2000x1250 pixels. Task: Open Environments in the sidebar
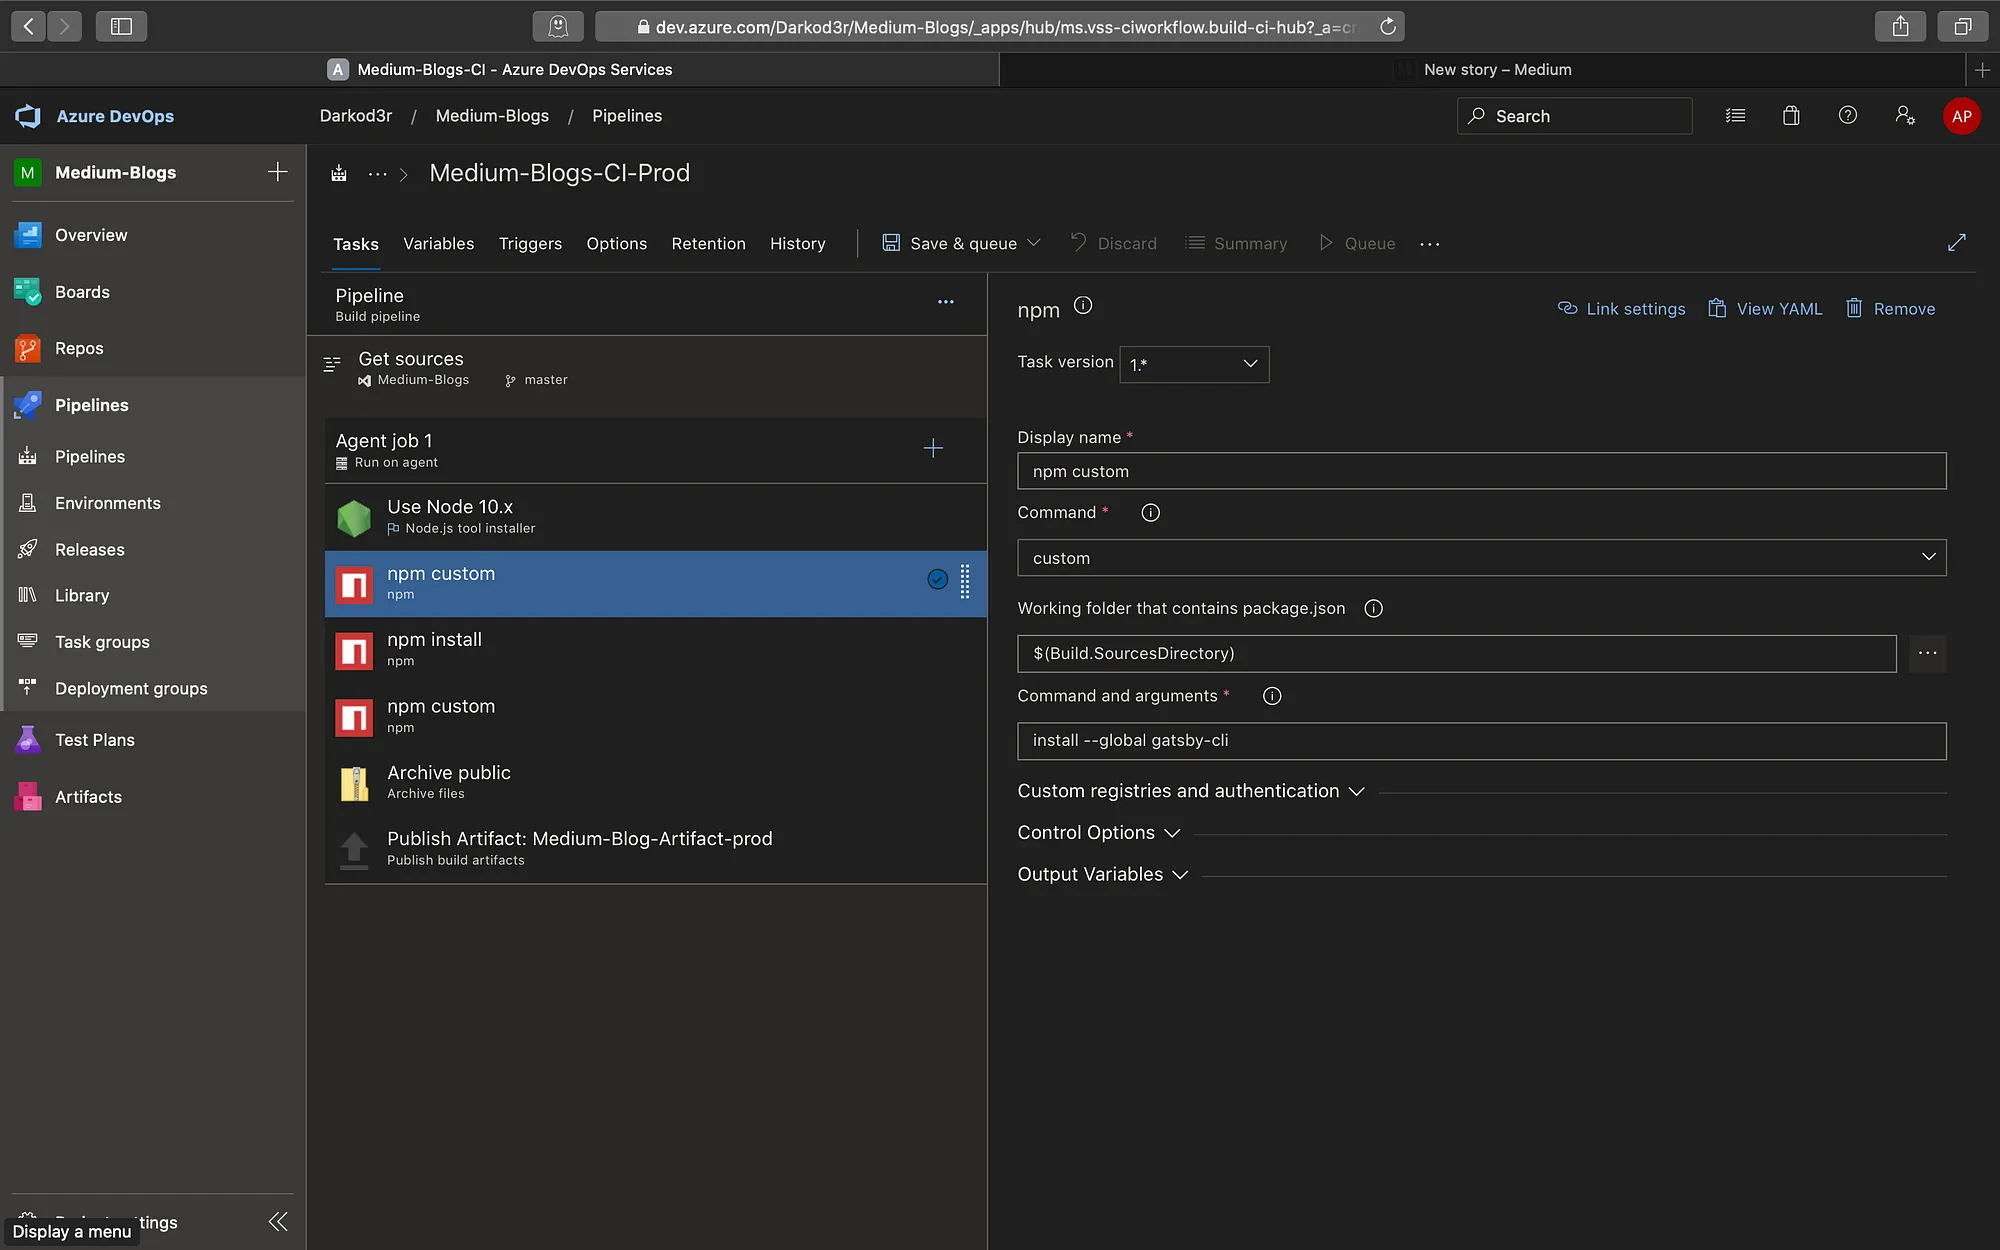(x=107, y=503)
